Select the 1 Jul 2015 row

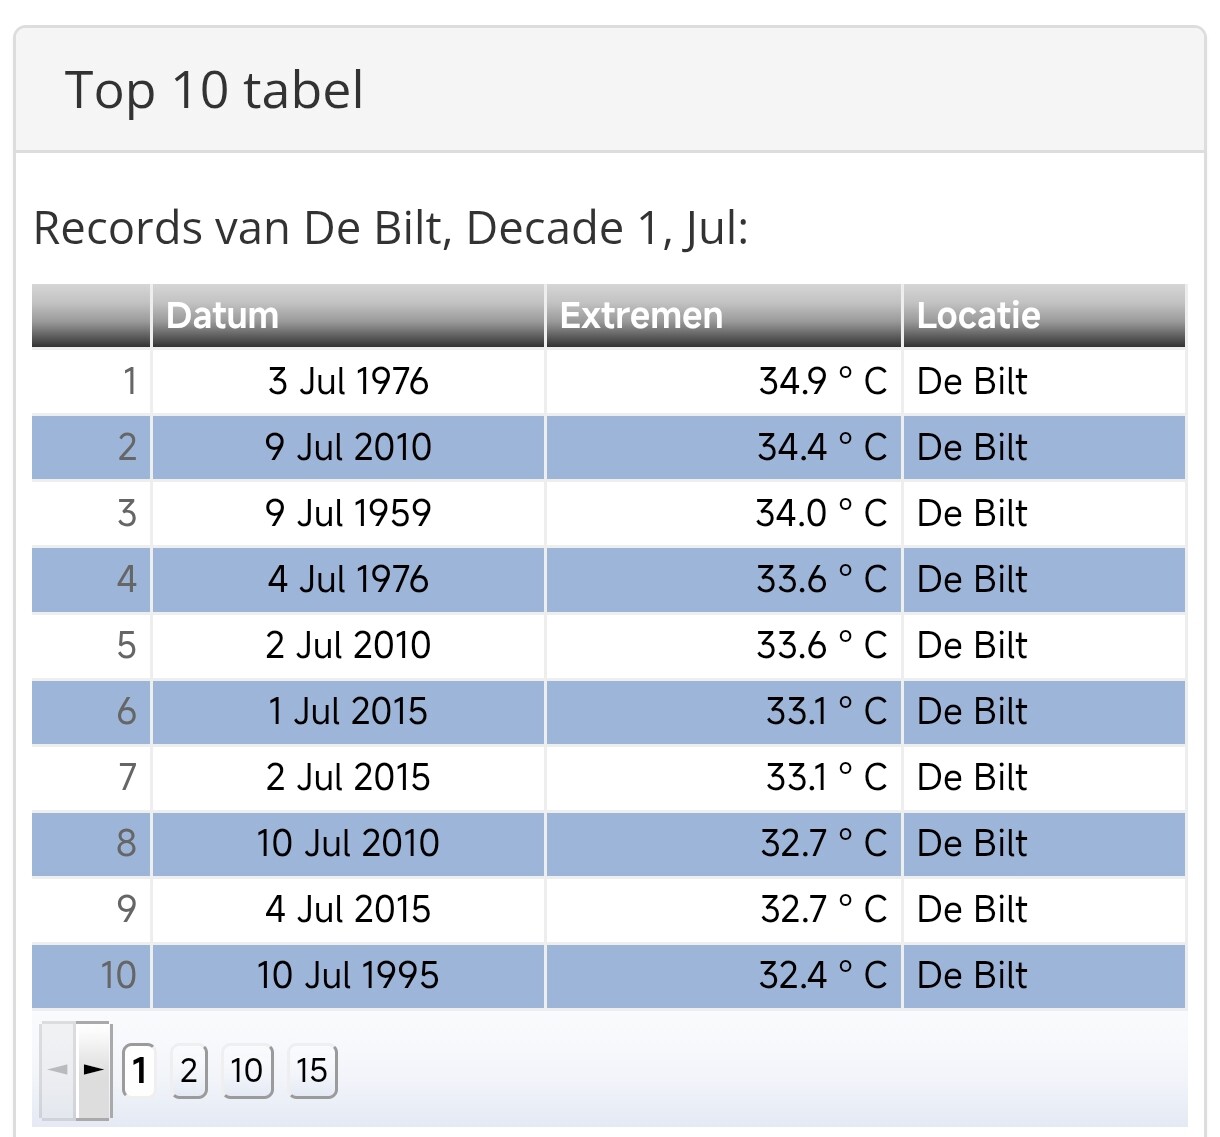tap(348, 711)
